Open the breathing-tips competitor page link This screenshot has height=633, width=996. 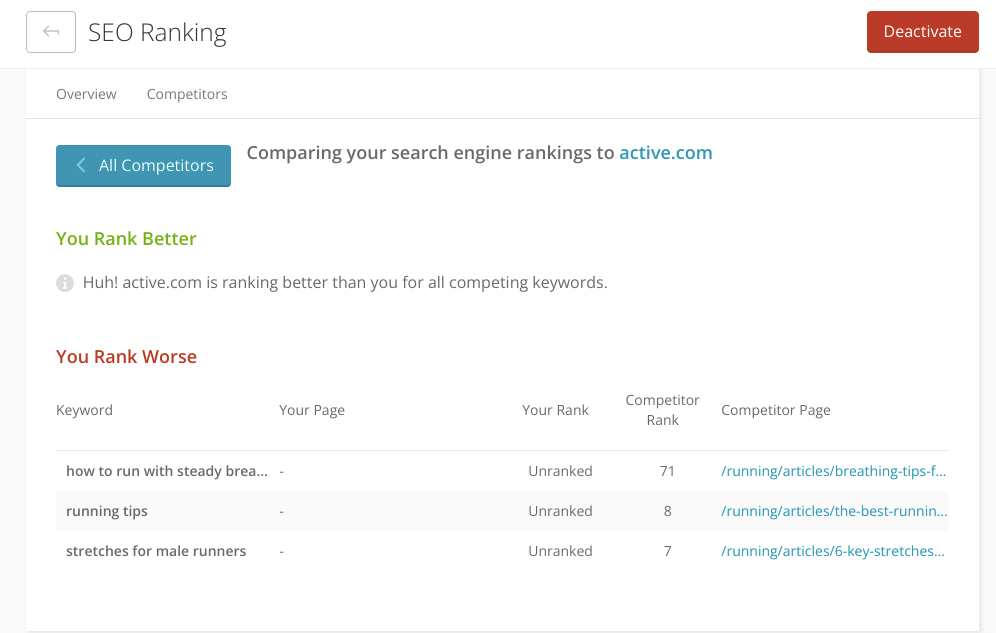point(833,471)
